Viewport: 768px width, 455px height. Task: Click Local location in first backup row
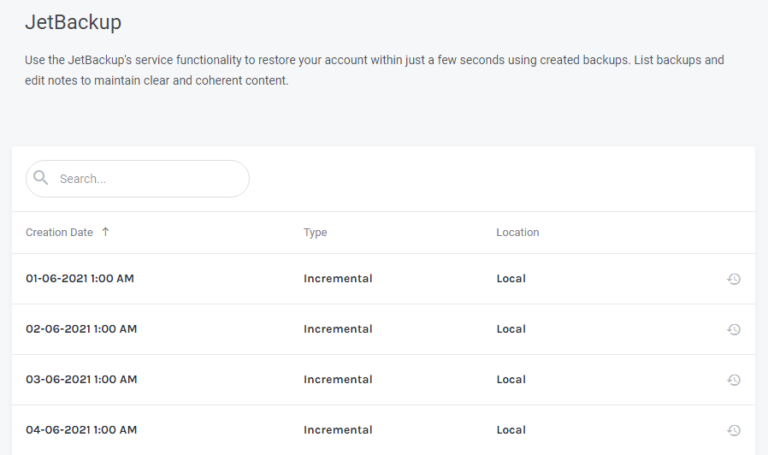click(511, 278)
